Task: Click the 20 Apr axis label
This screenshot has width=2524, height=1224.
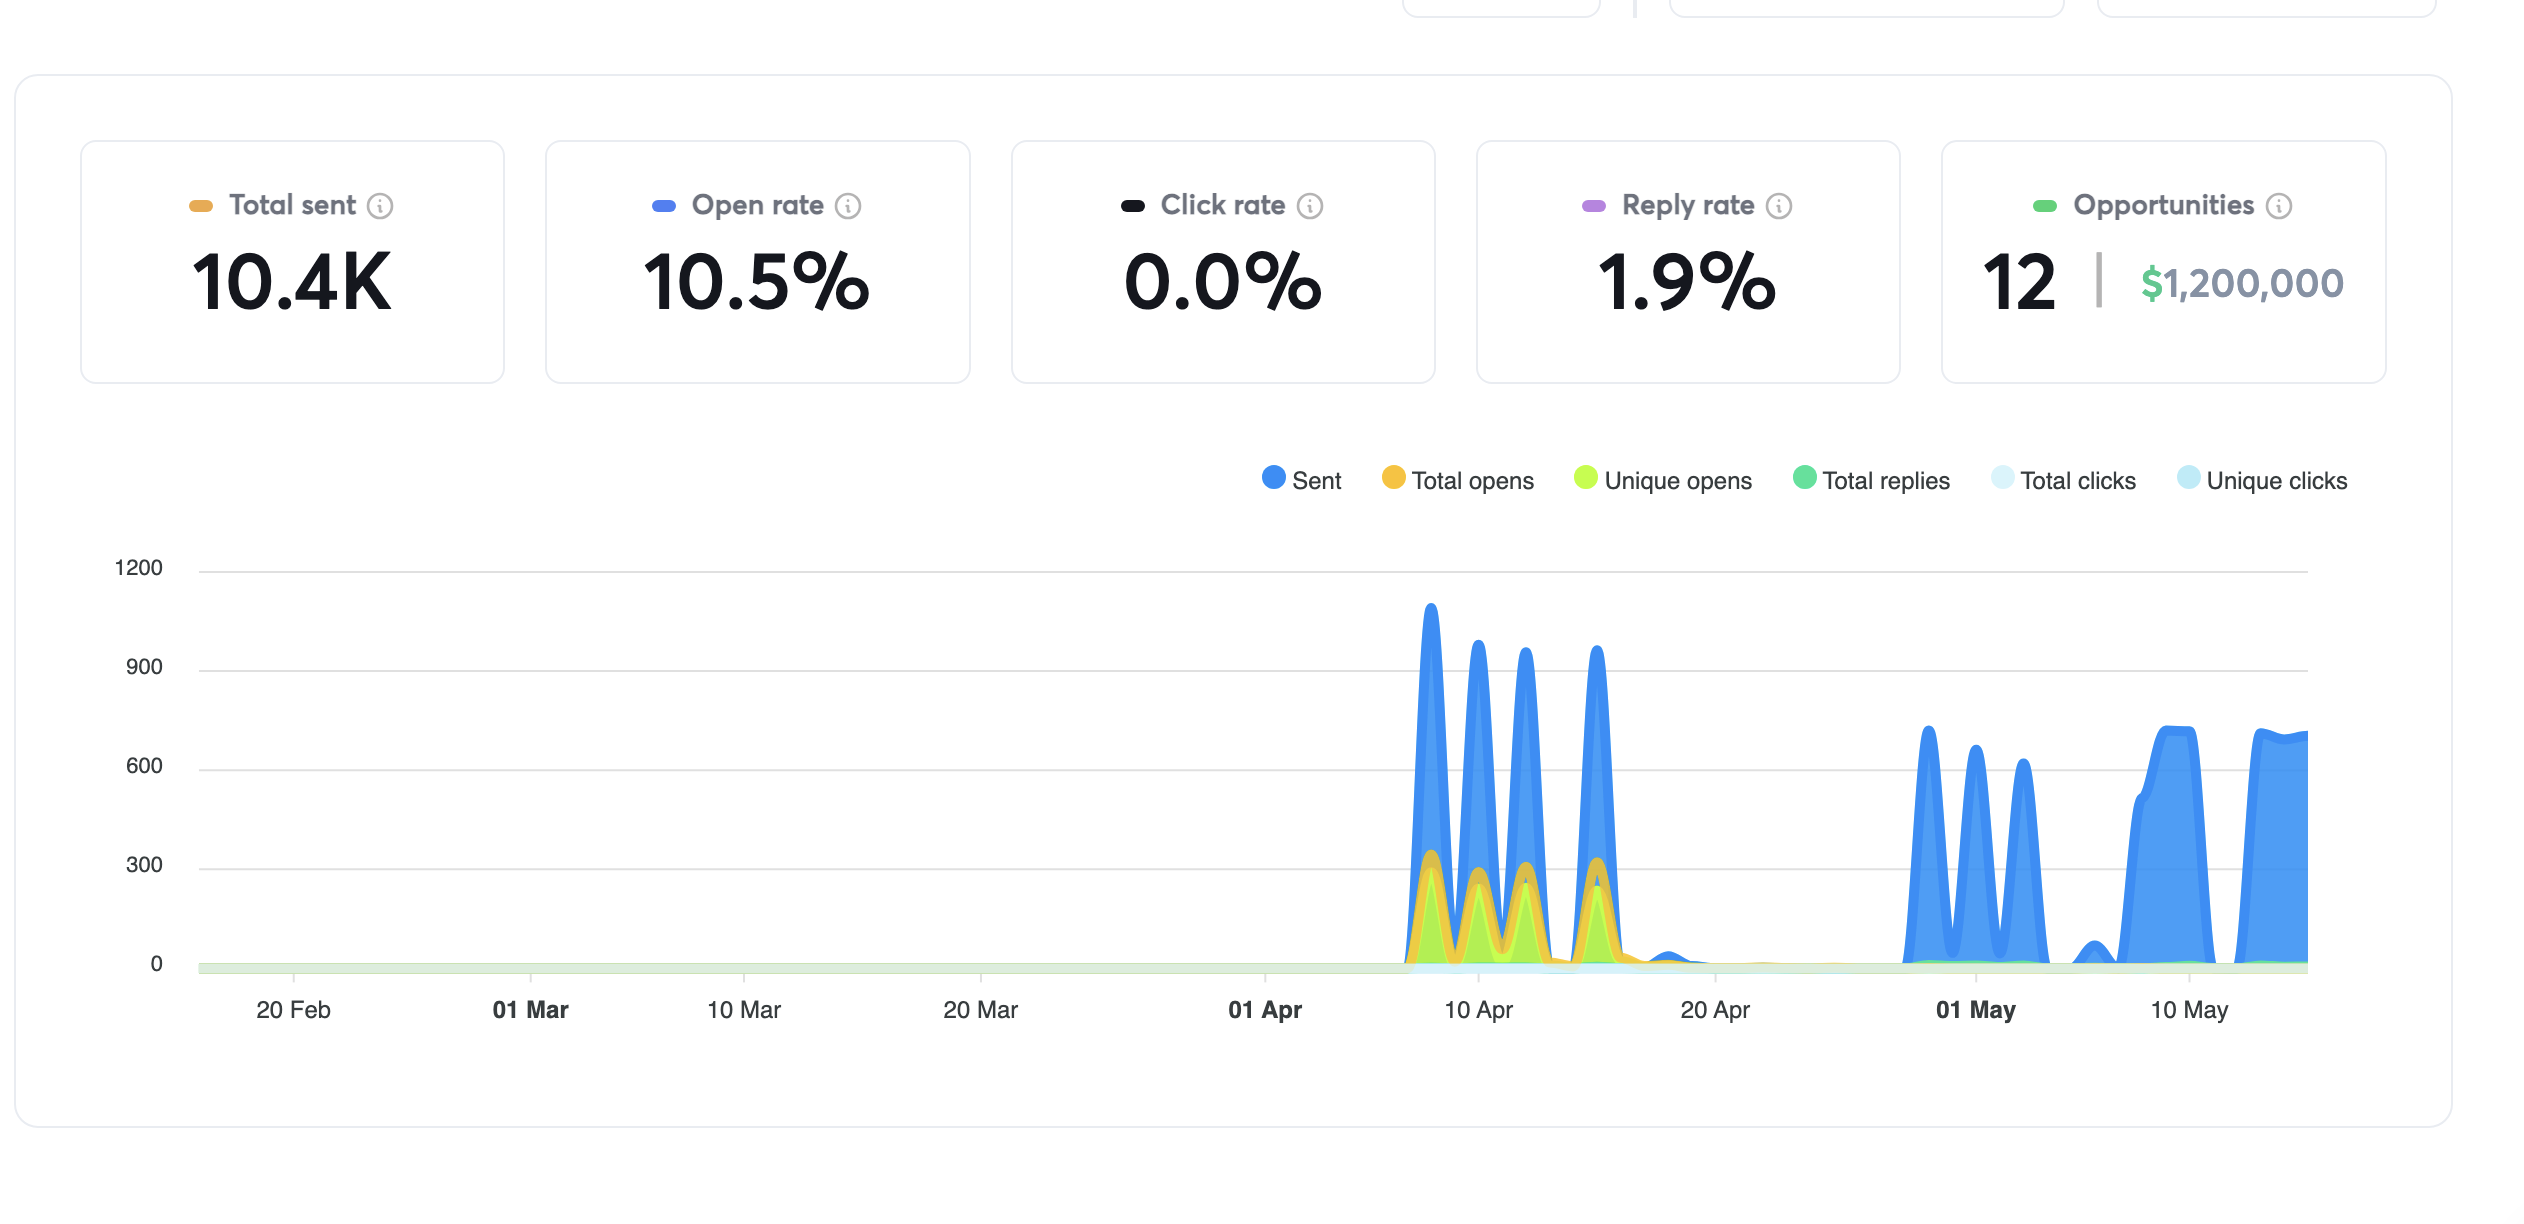Action: [x=1715, y=1010]
